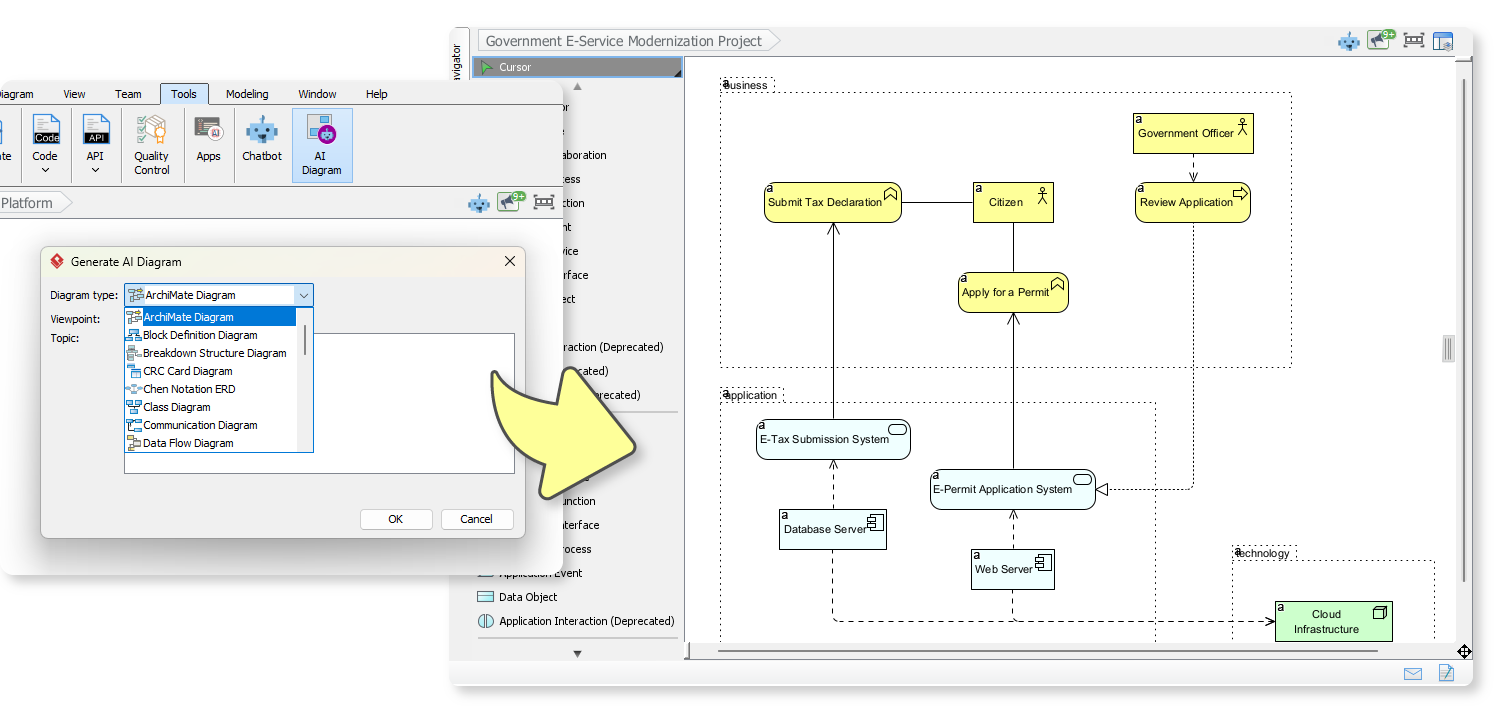Open the Chatbot tool from the Tools ribbon
1495x721 pixels.
pyautogui.click(x=261, y=144)
